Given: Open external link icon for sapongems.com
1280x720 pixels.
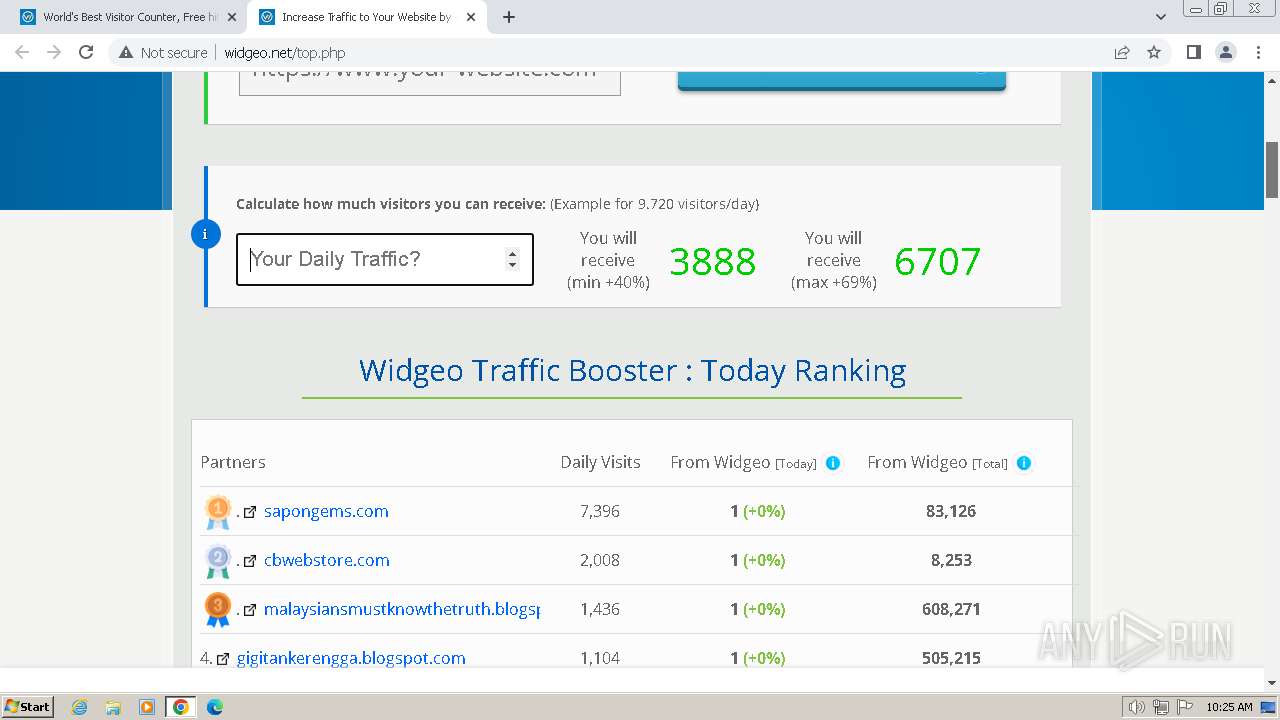Looking at the screenshot, I should pos(250,512).
